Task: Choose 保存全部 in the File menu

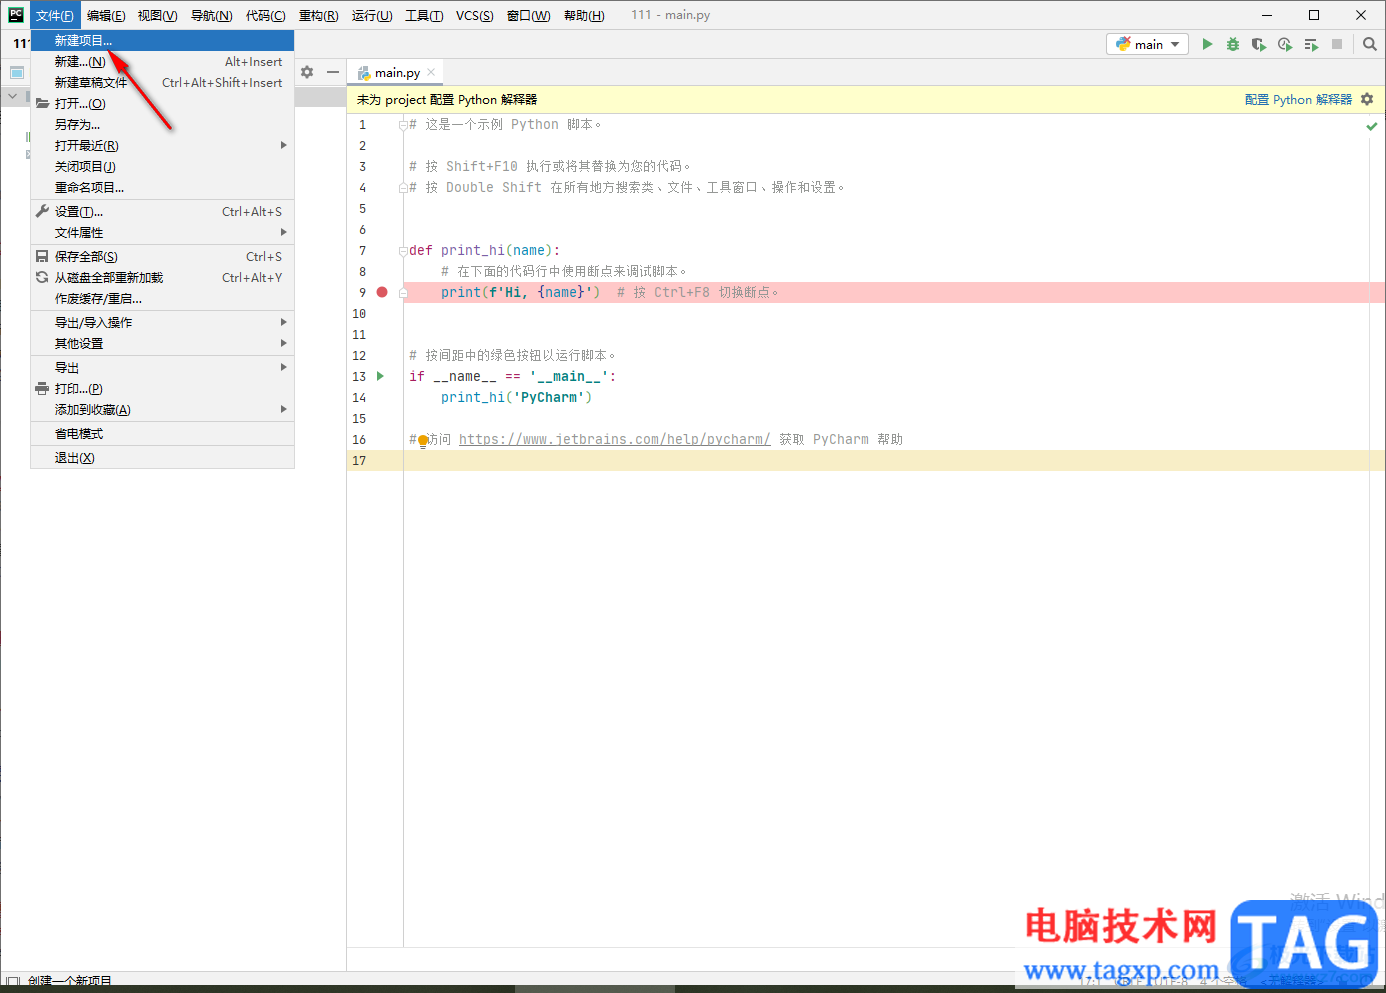Action: (x=162, y=257)
